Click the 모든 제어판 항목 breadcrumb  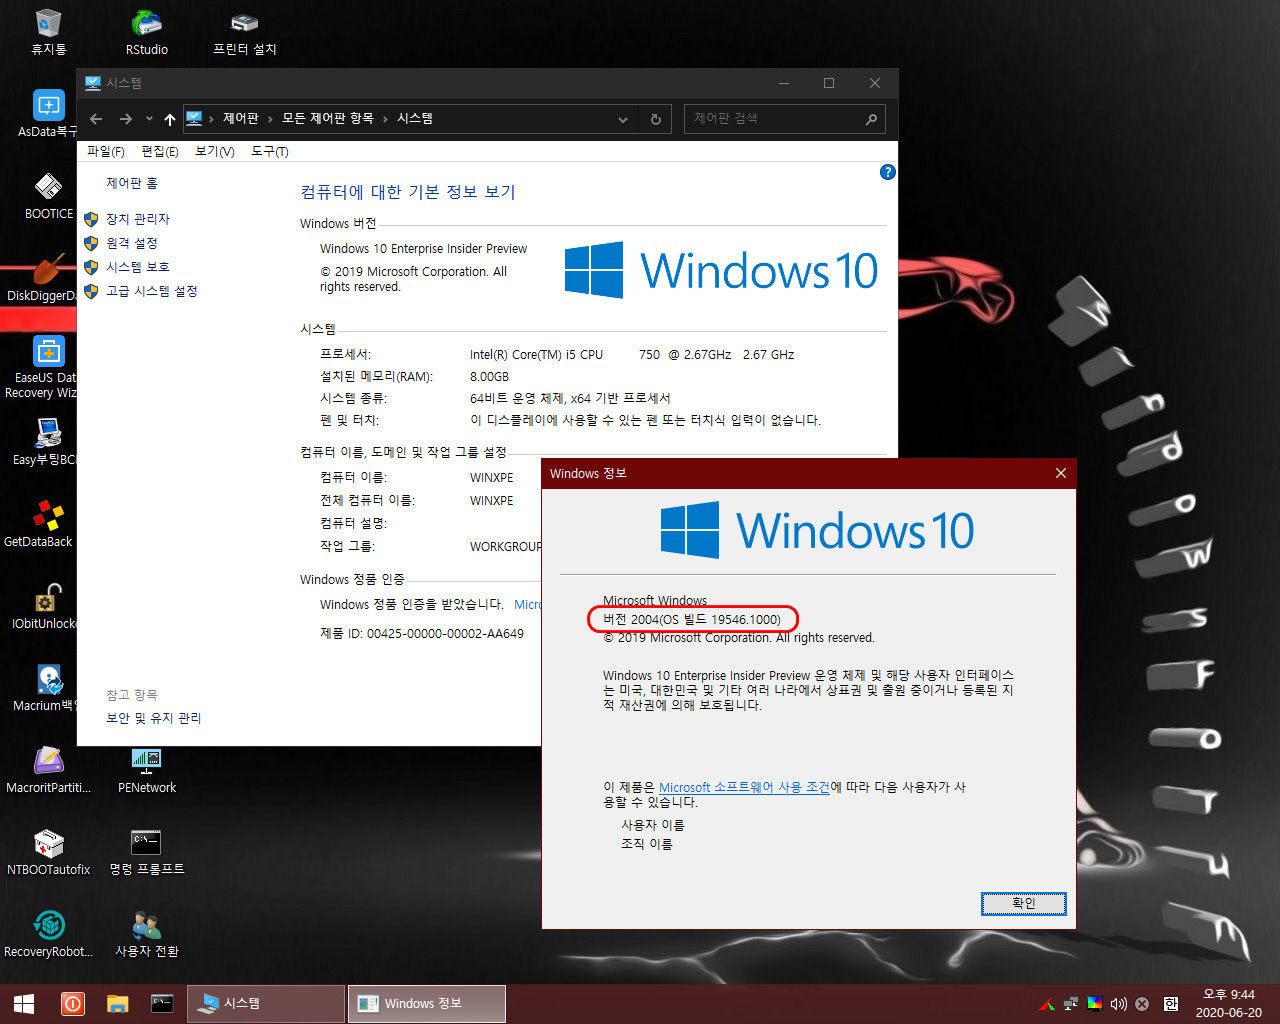pos(327,119)
